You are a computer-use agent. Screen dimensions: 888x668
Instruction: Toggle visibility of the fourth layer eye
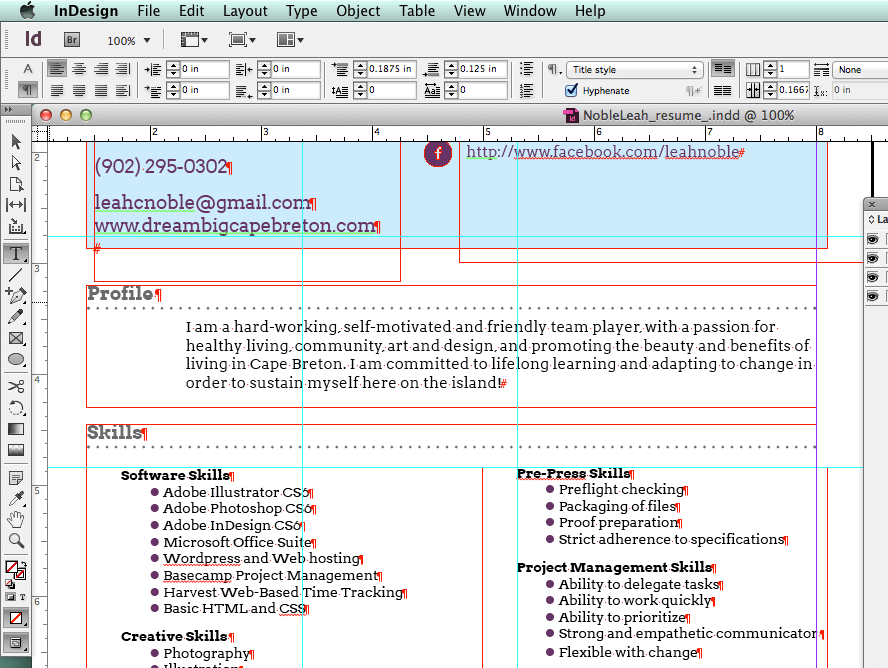point(873,296)
